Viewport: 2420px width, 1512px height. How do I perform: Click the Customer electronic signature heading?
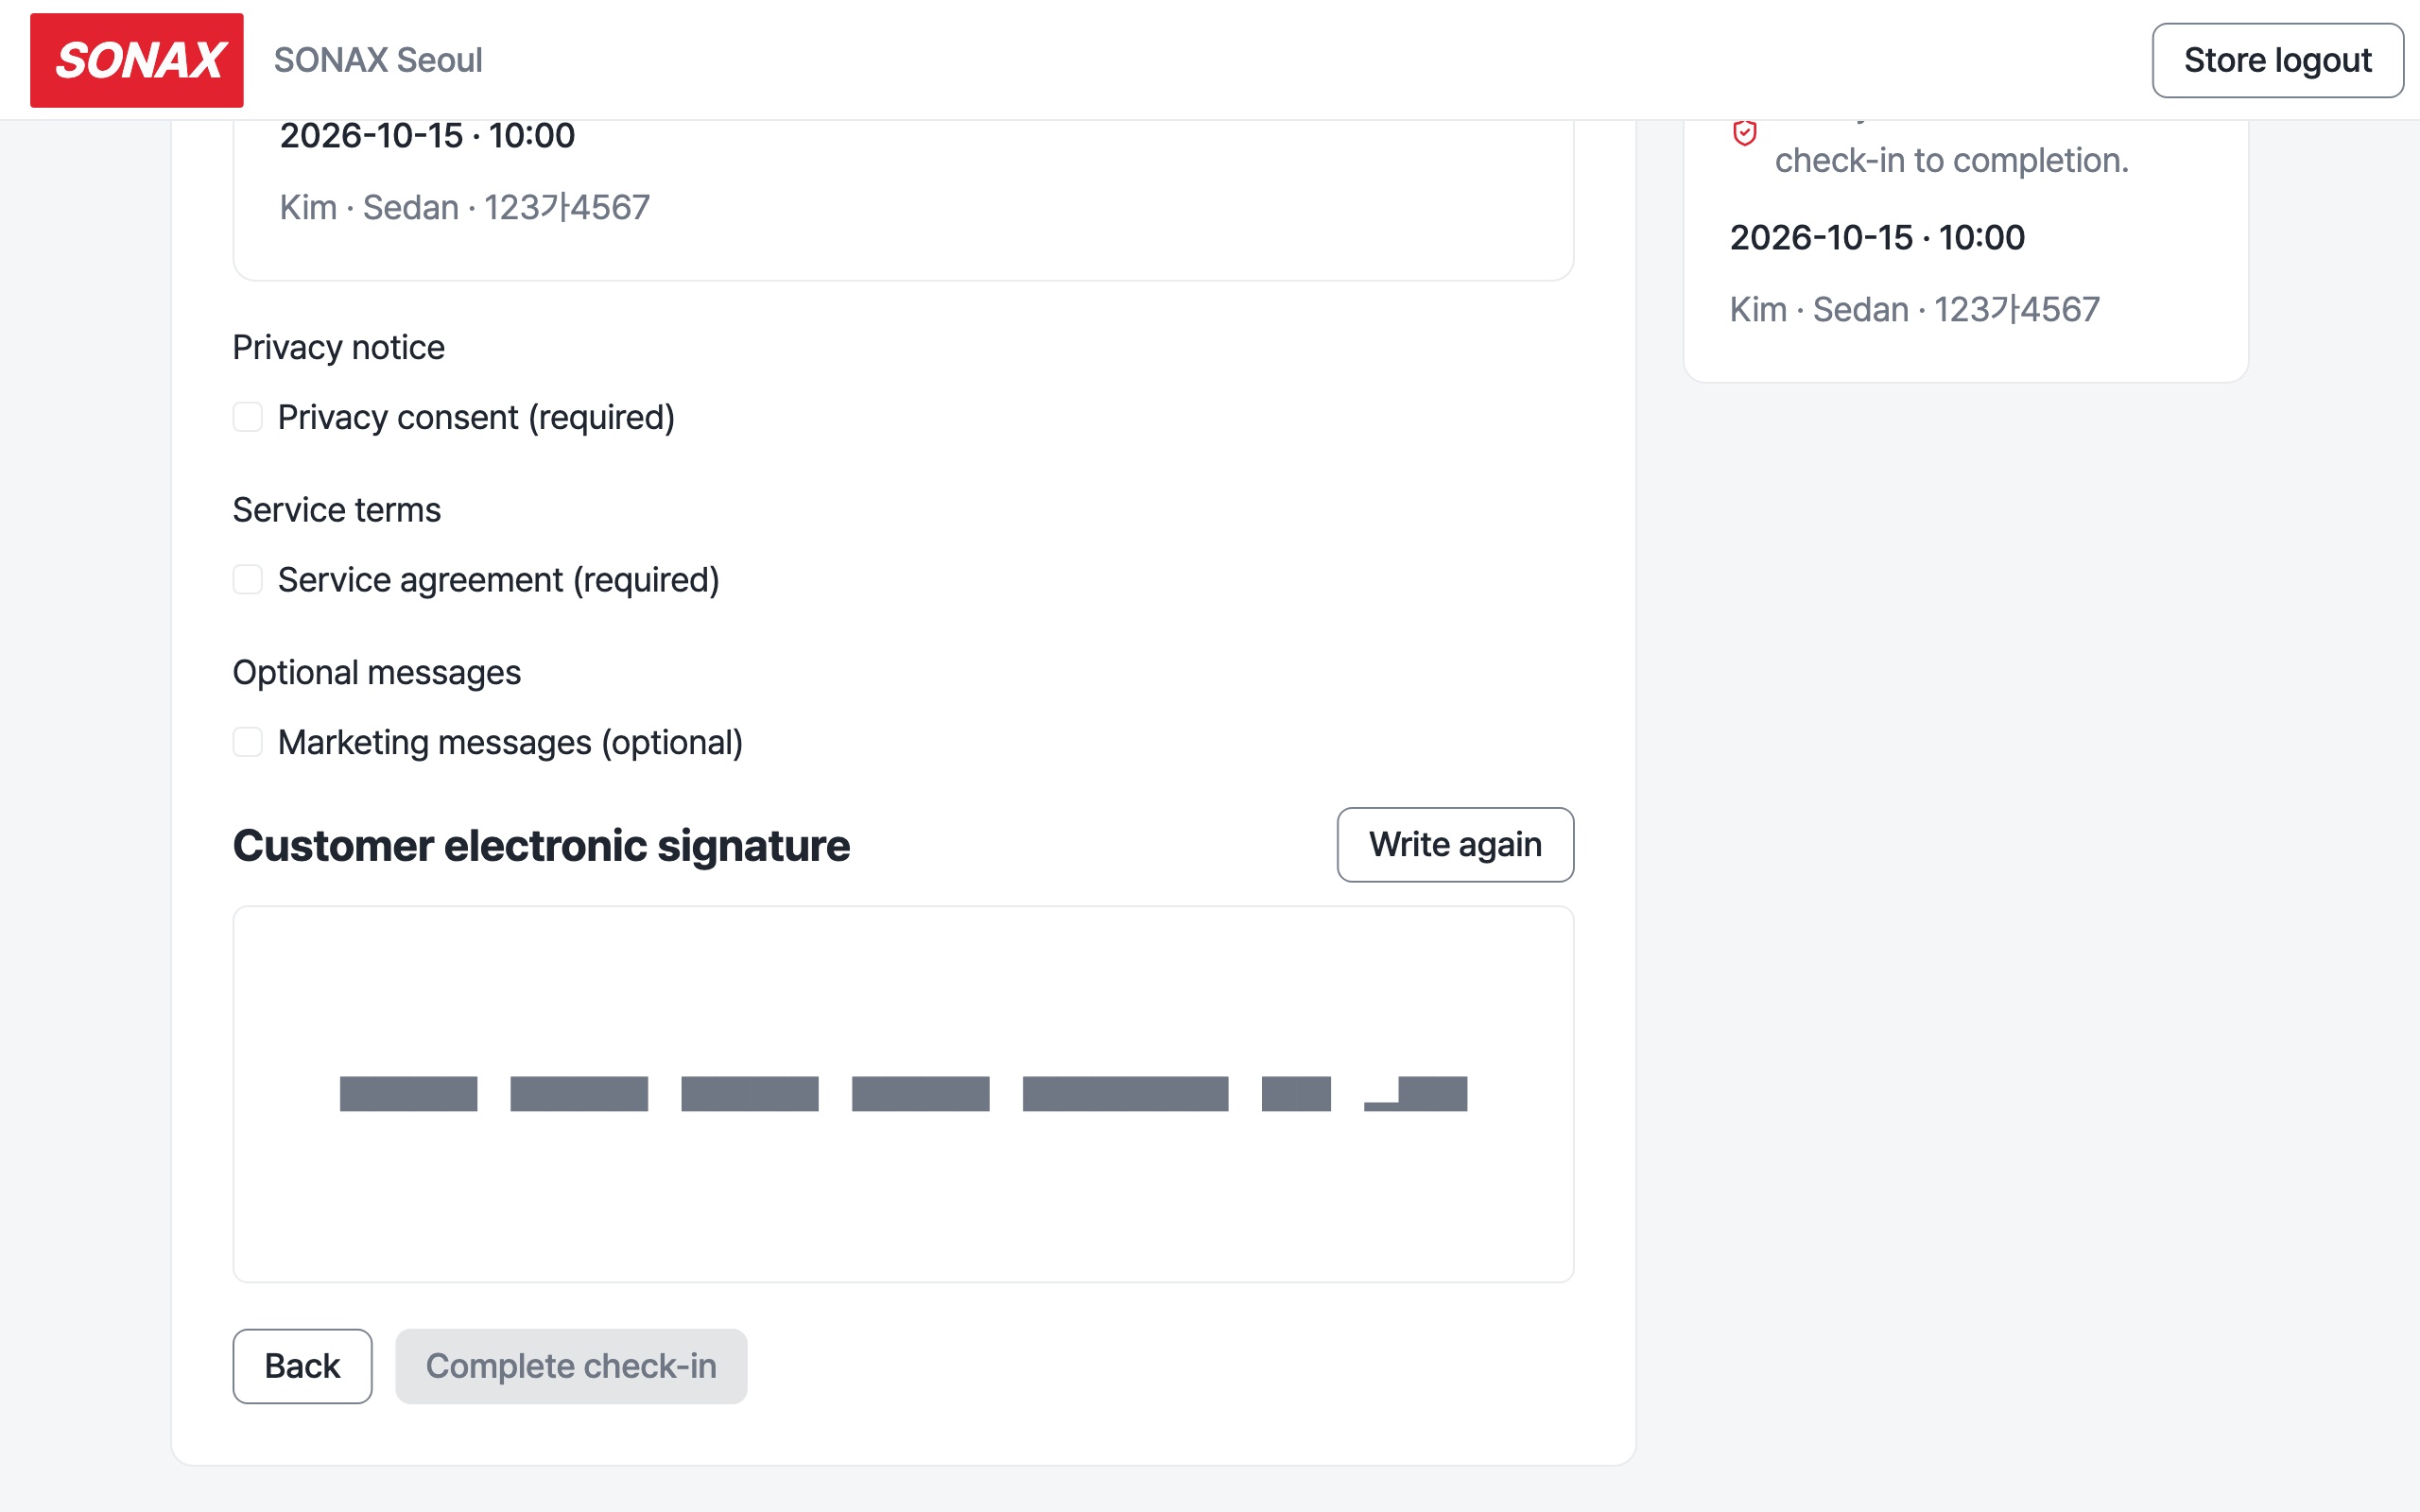541,845
